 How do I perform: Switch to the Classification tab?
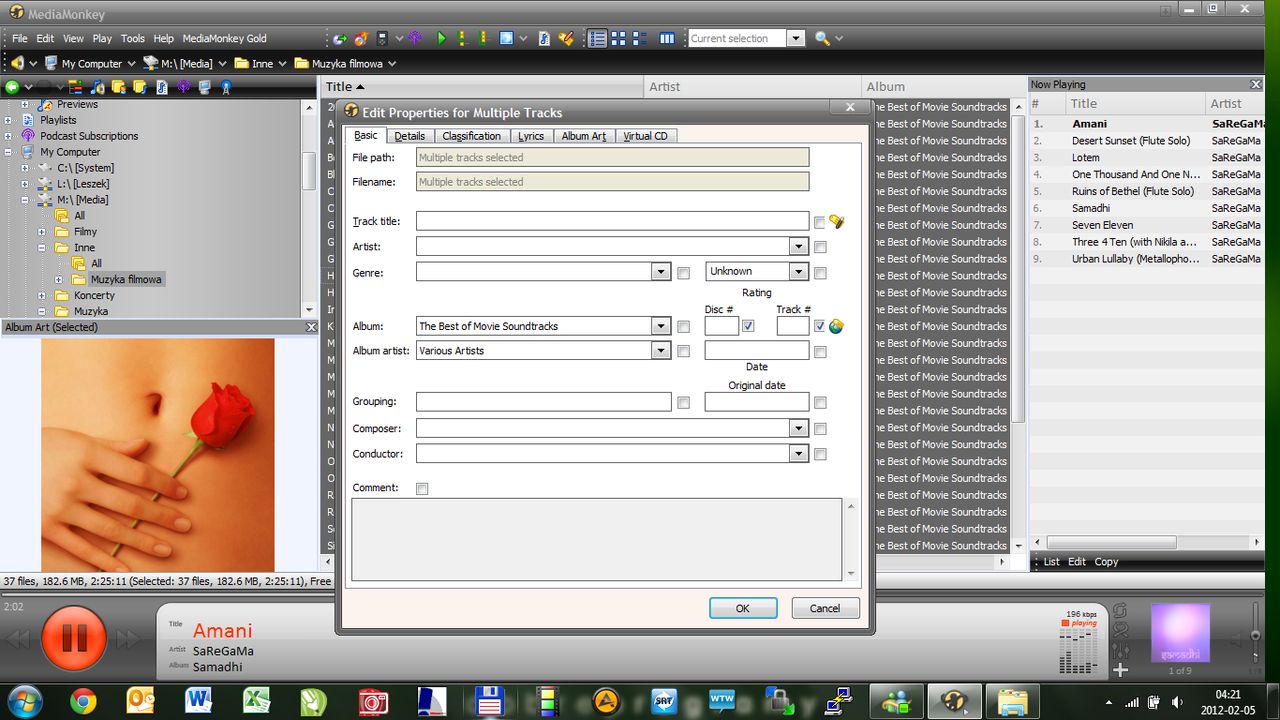tap(472, 136)
